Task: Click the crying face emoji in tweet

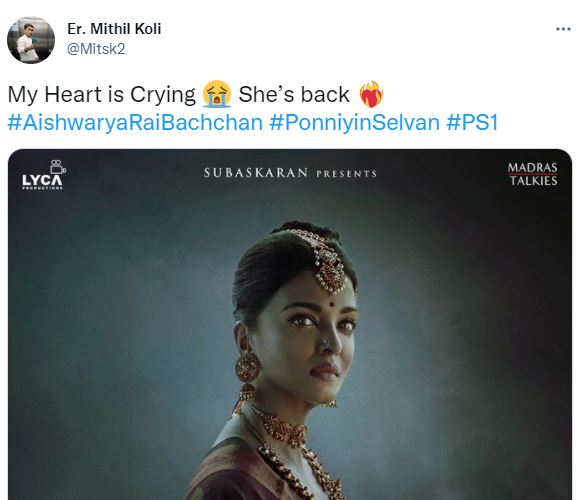Action: (x=217, y=94)
